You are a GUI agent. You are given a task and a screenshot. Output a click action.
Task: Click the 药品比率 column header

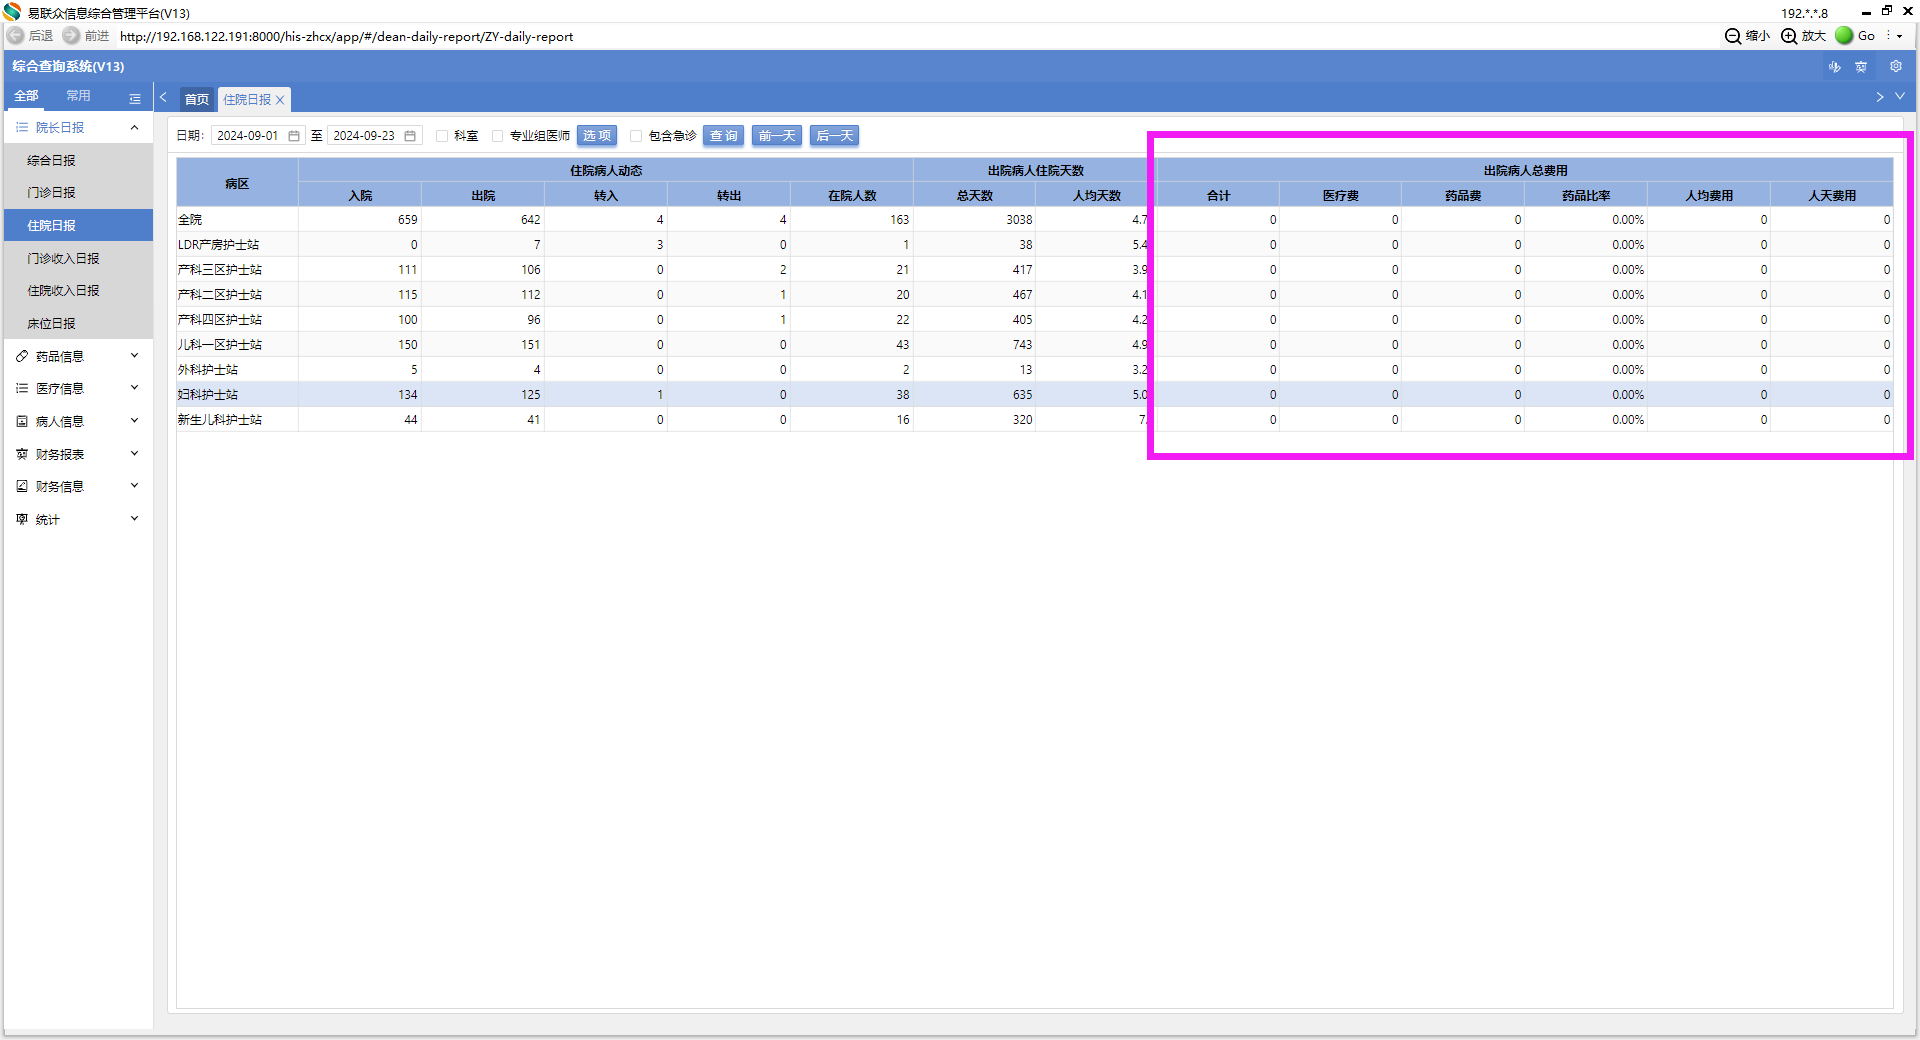1586,196
